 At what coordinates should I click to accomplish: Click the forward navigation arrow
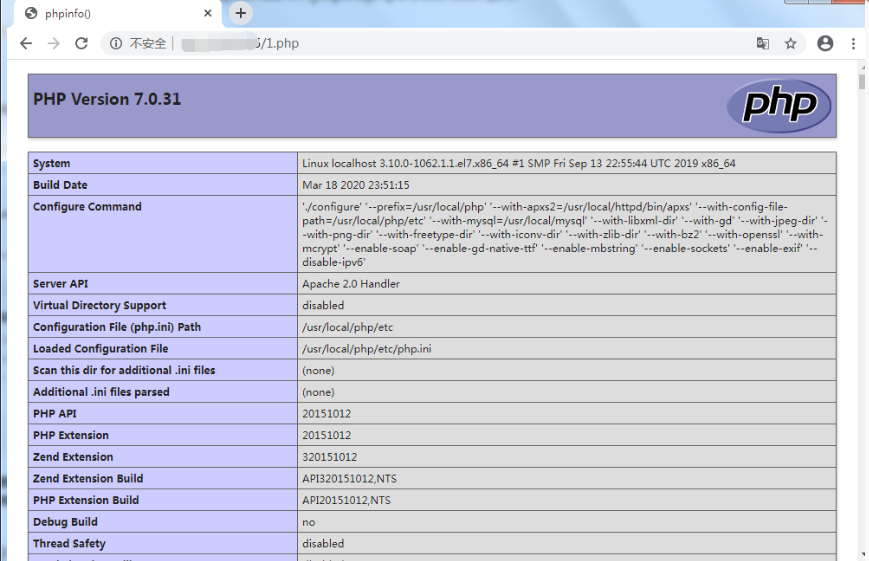point(54,43)
